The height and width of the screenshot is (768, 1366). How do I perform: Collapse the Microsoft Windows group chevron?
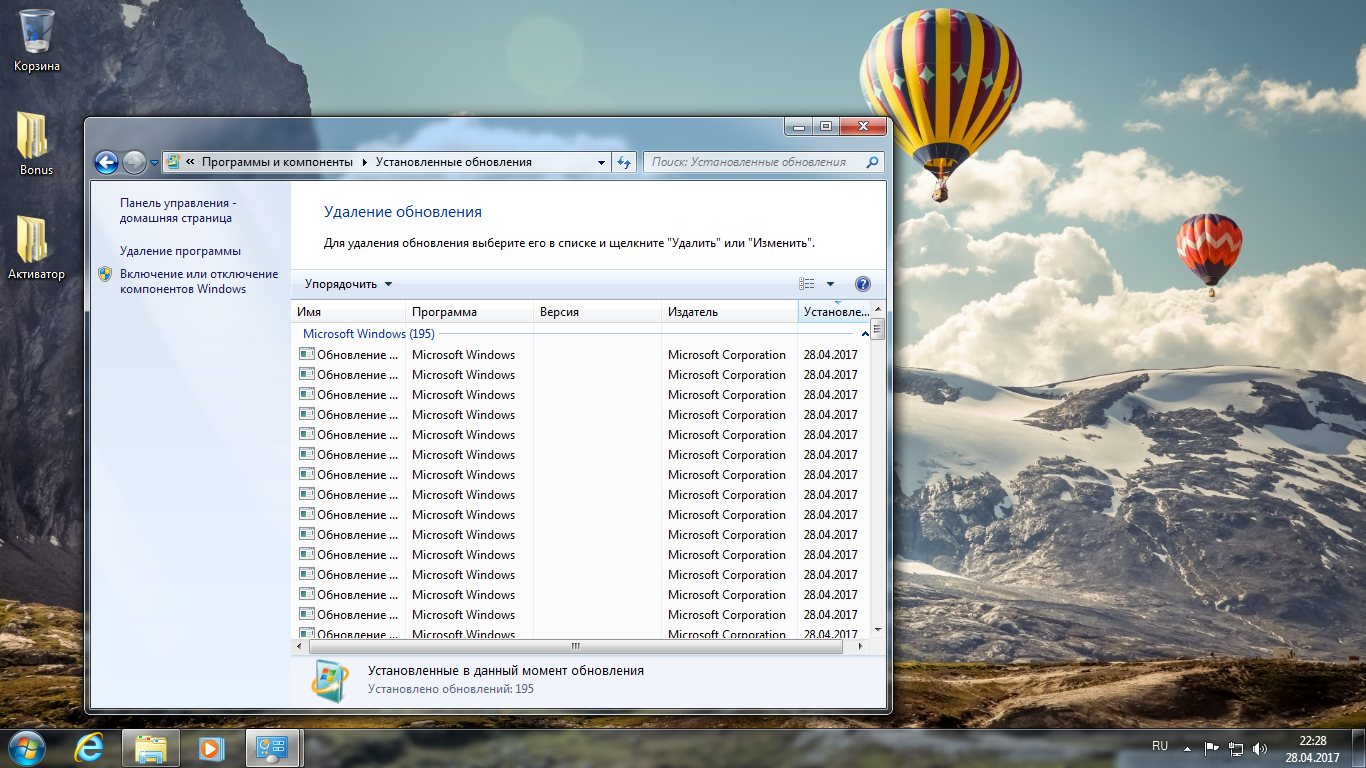coord(864,334)
